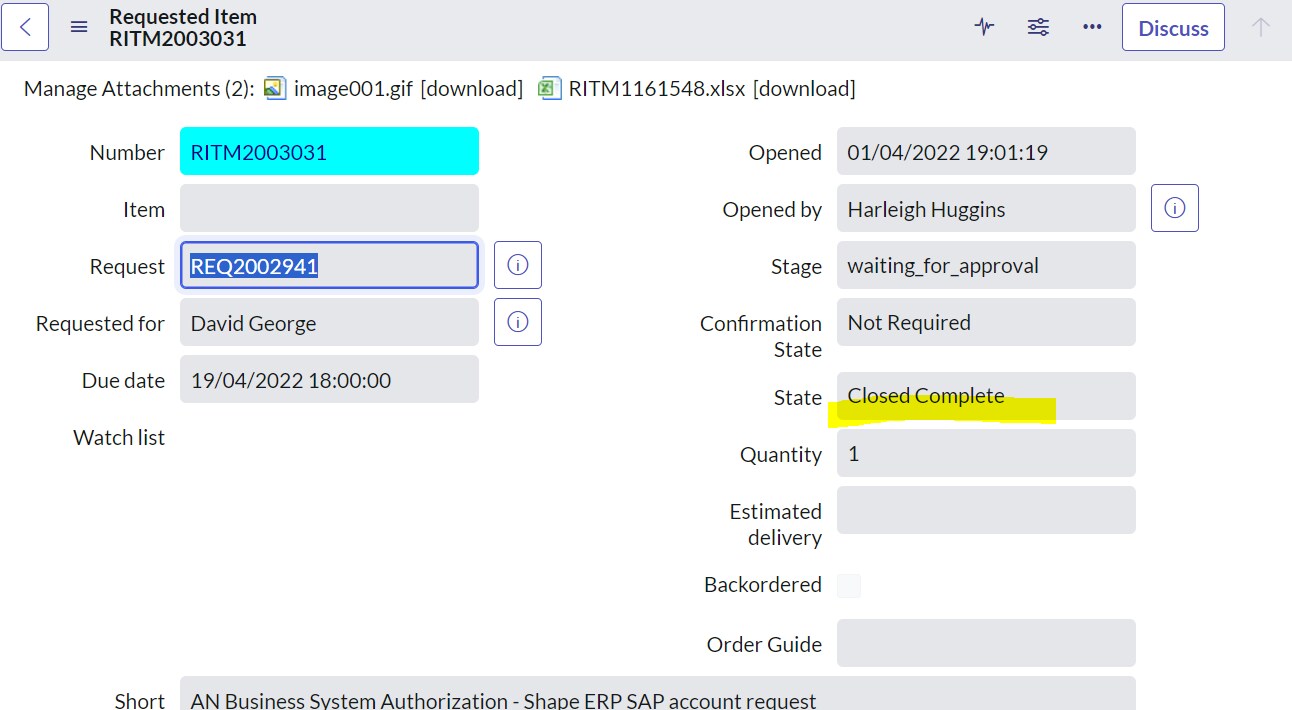Open the info preview for Harleigh Huggins

(x=1174, y=207)
